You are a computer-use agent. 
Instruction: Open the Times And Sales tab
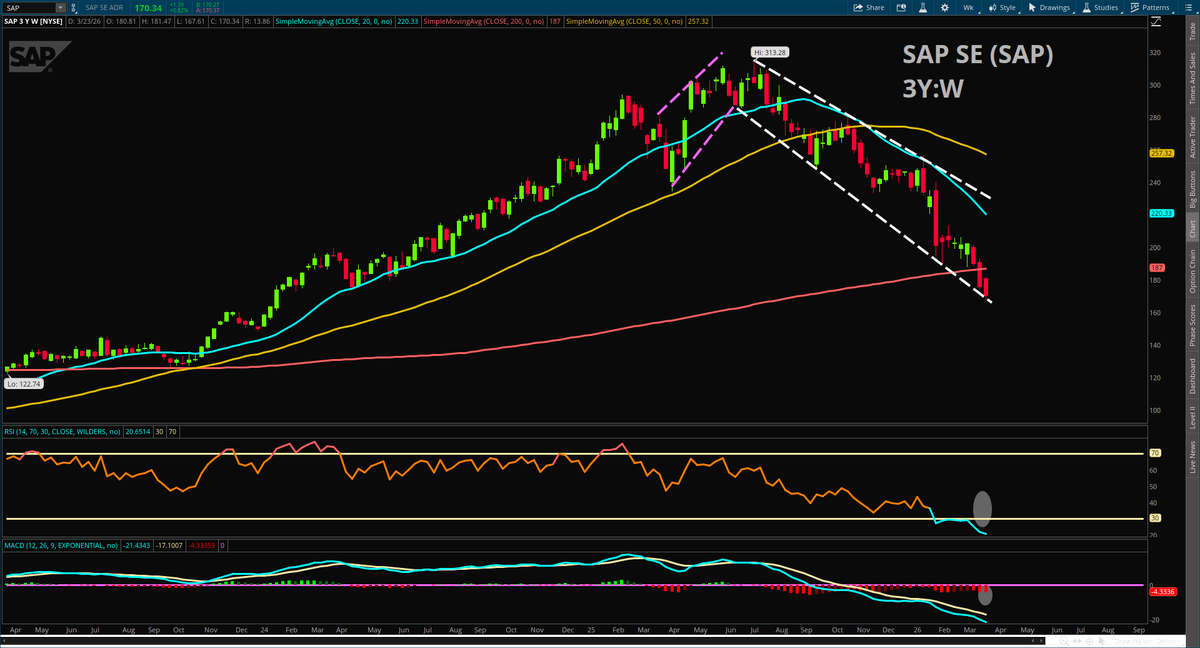(x=1191, y=78)
